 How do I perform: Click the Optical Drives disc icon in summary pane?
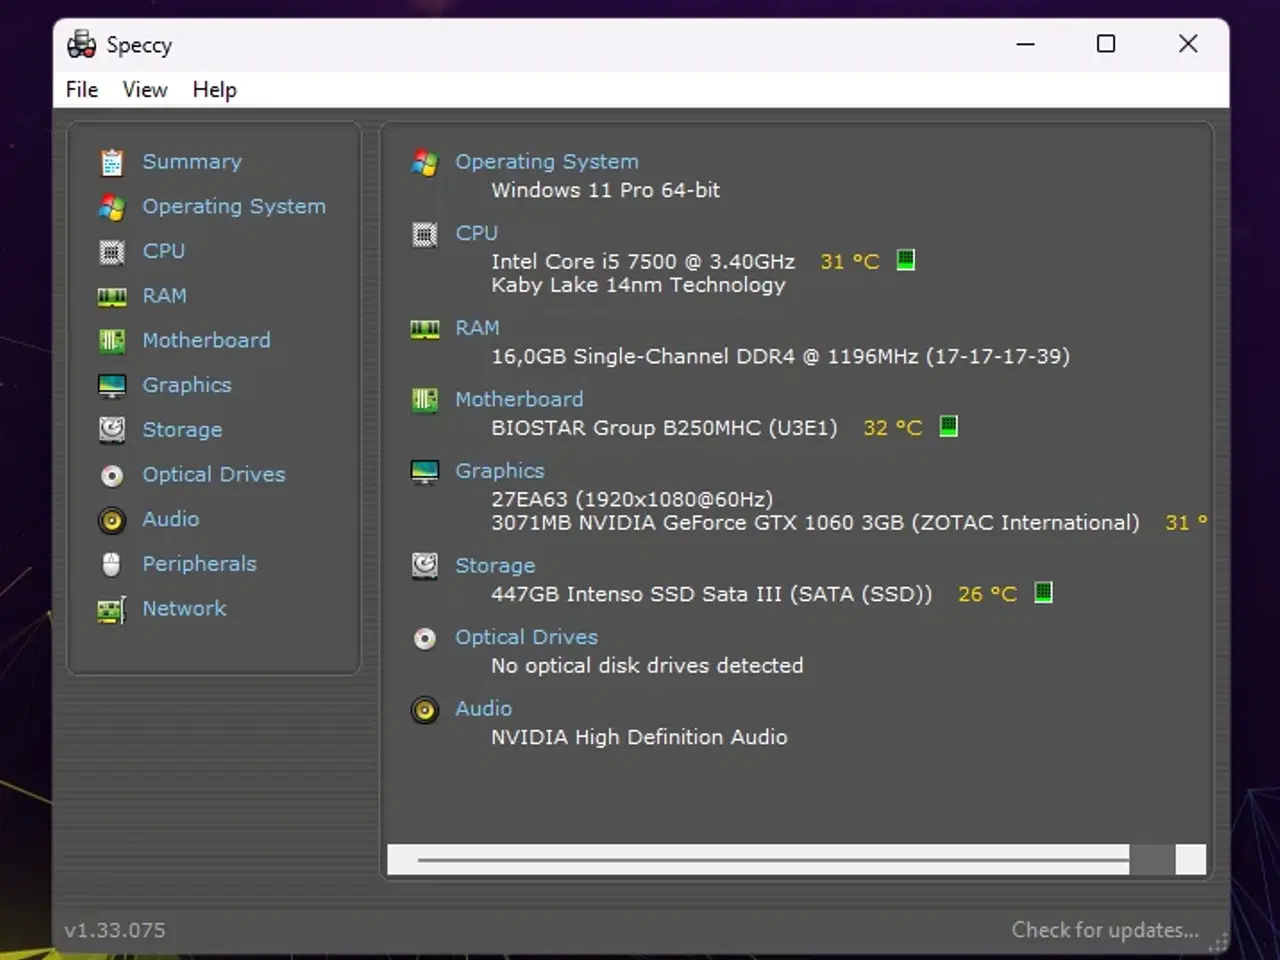click(425, 638)
